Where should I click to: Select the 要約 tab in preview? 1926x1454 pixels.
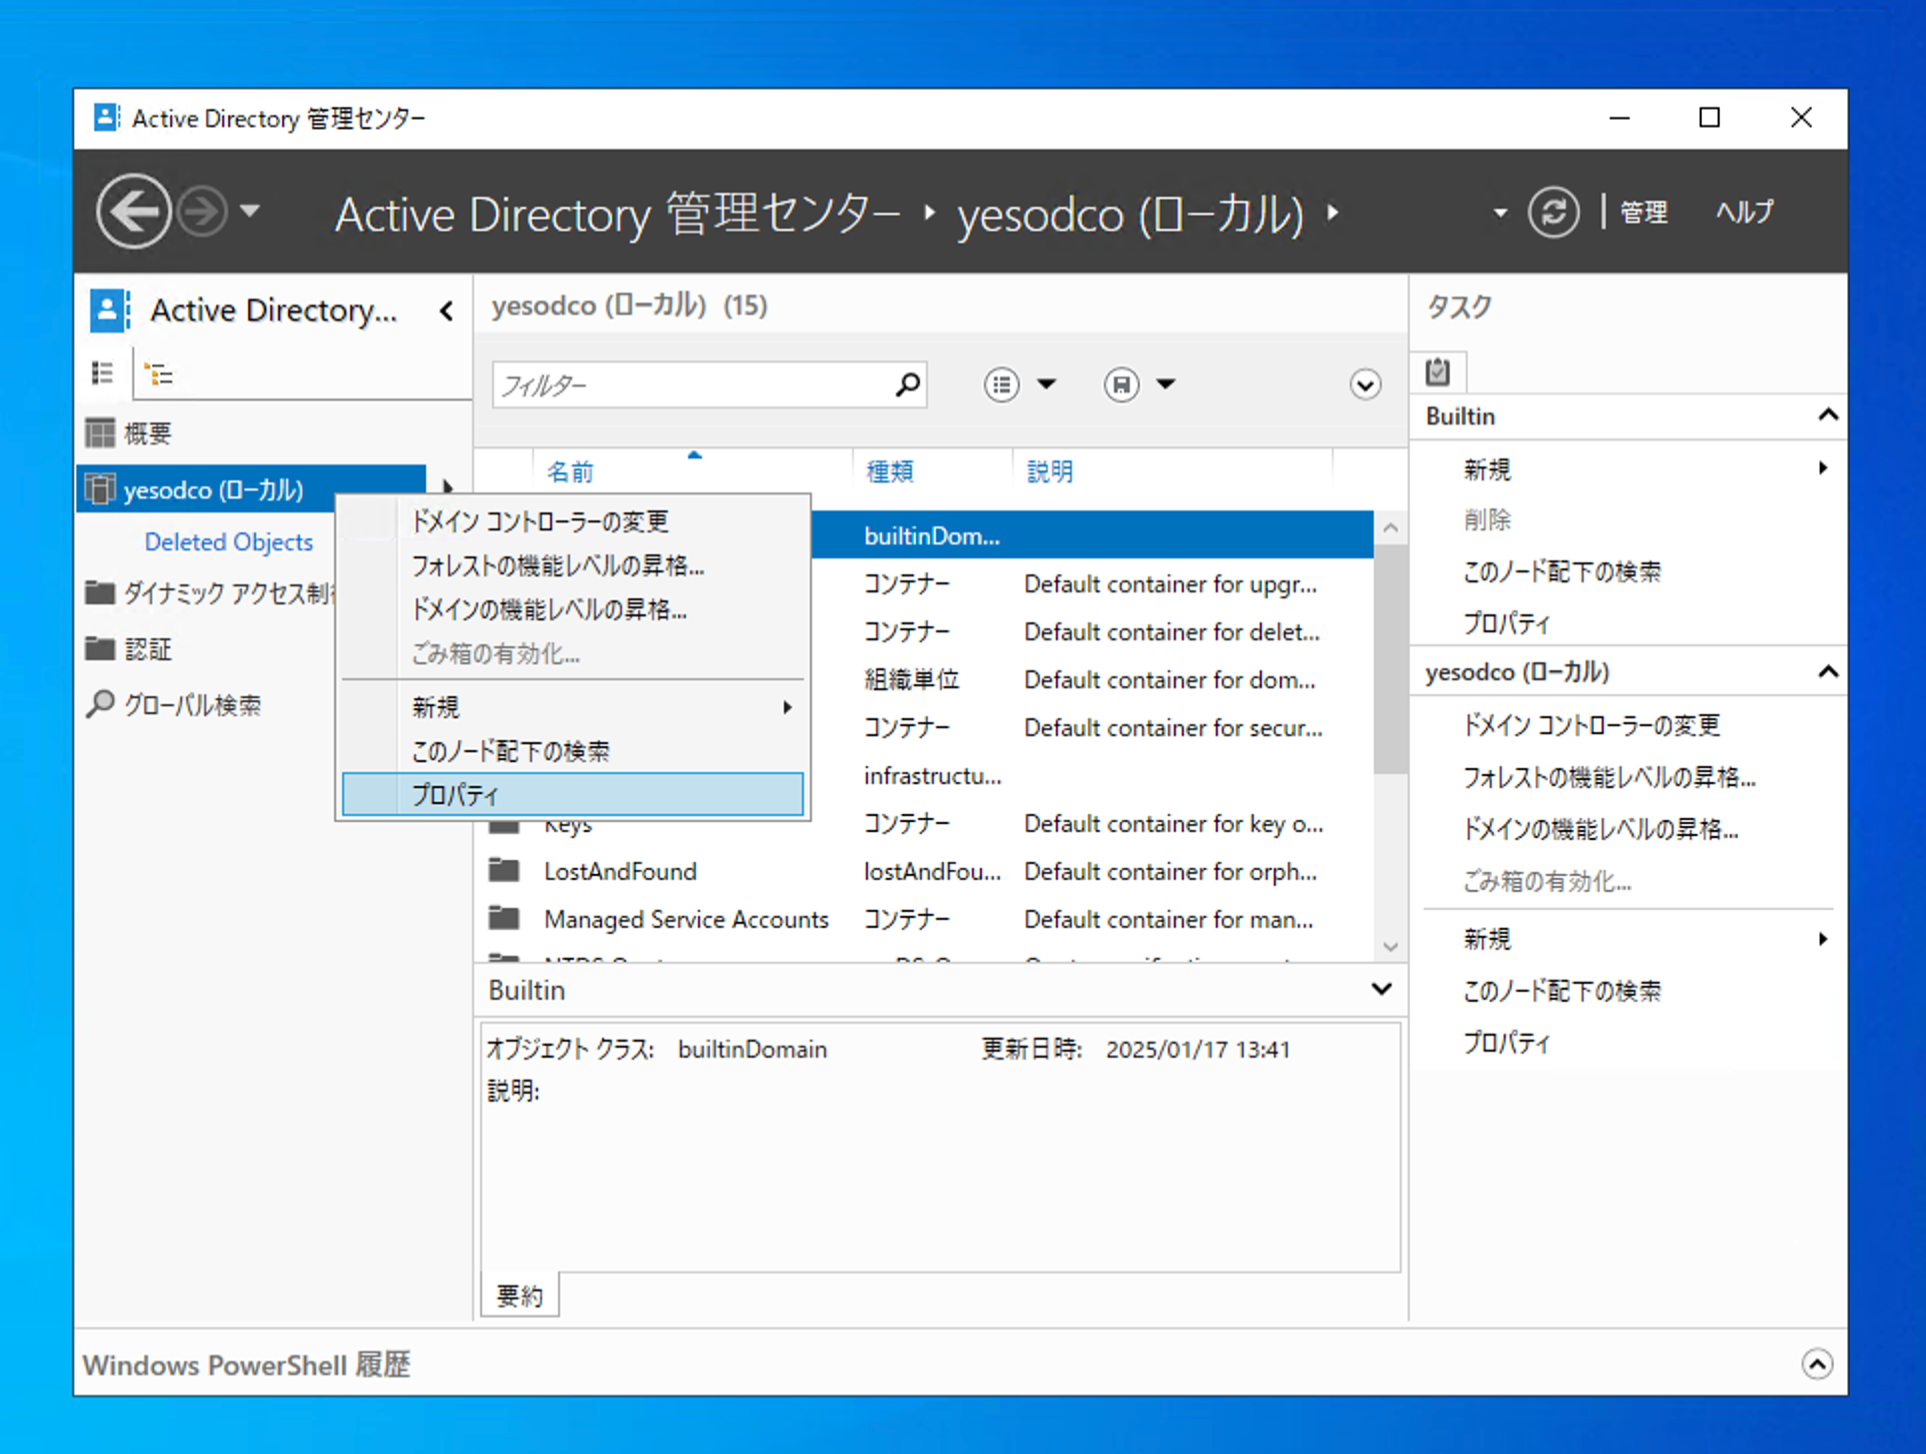(x=520, y=1296)
